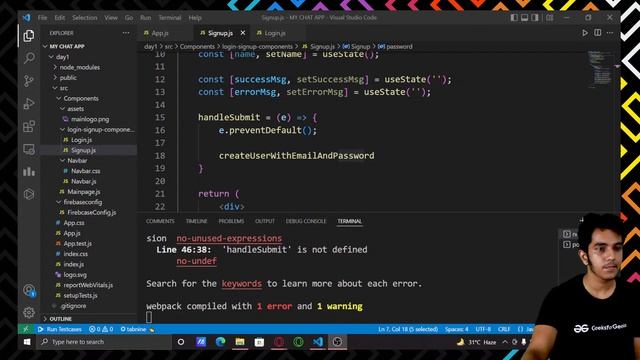Click the Run file play icon
Viewport: 640px width, 360px height.
pos(585,33)
